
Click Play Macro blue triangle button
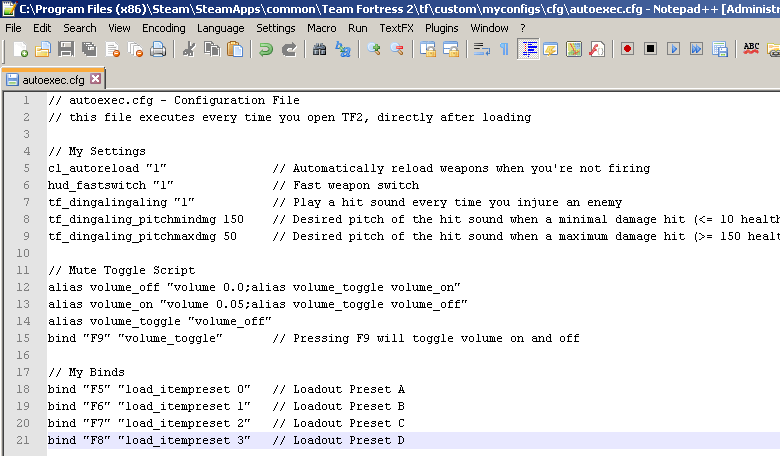[x=674, y=49]
